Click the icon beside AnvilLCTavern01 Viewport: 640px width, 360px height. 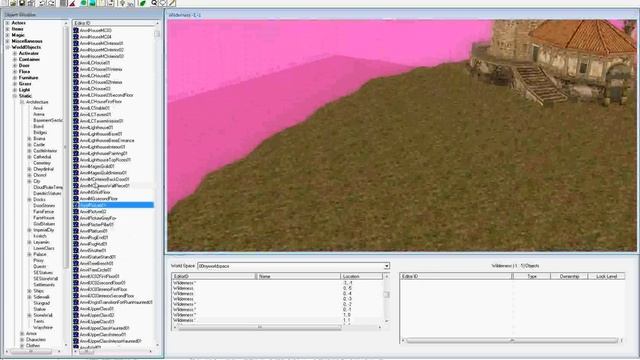click(x=76, y=114)
